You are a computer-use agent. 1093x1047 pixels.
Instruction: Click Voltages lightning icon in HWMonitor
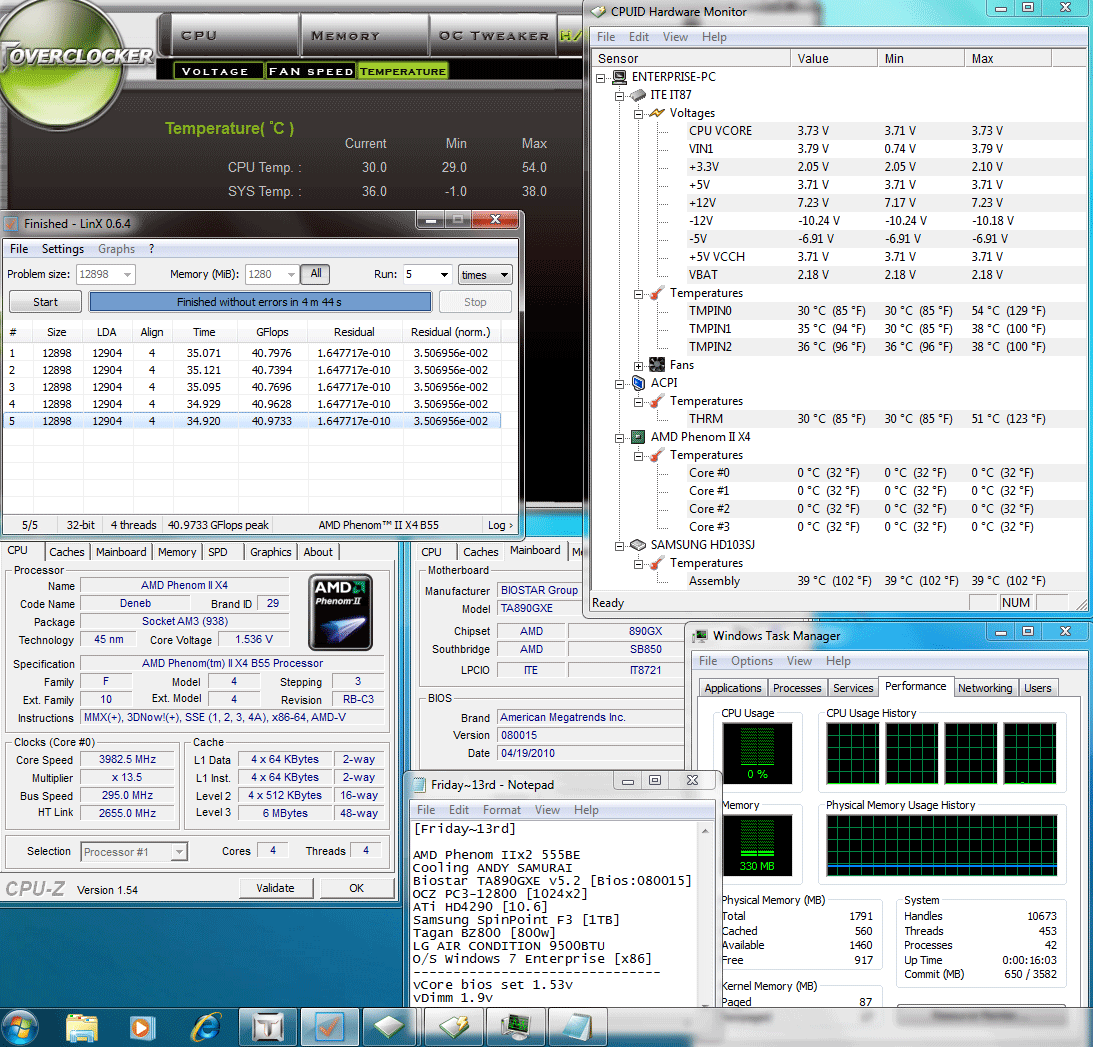click(657, 113)
